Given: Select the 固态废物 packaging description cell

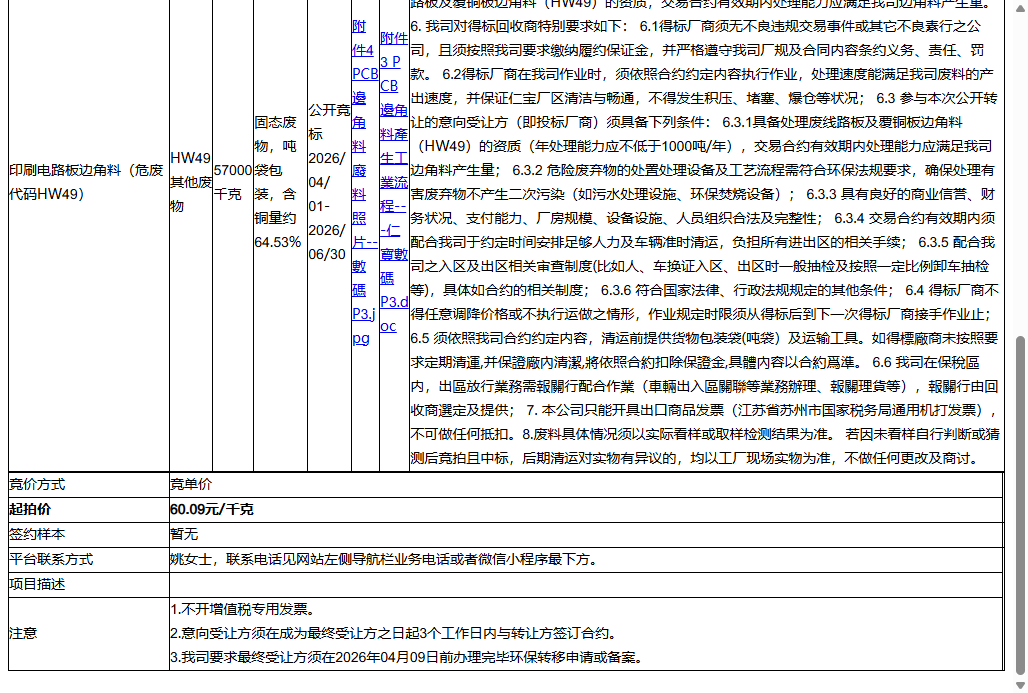Looking at the screenshot, I should [278, 182].
